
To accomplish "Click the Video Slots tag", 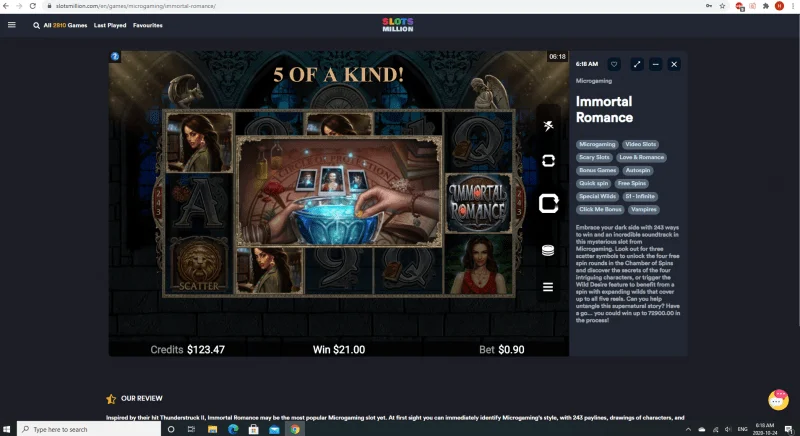I will coord(640,144).
